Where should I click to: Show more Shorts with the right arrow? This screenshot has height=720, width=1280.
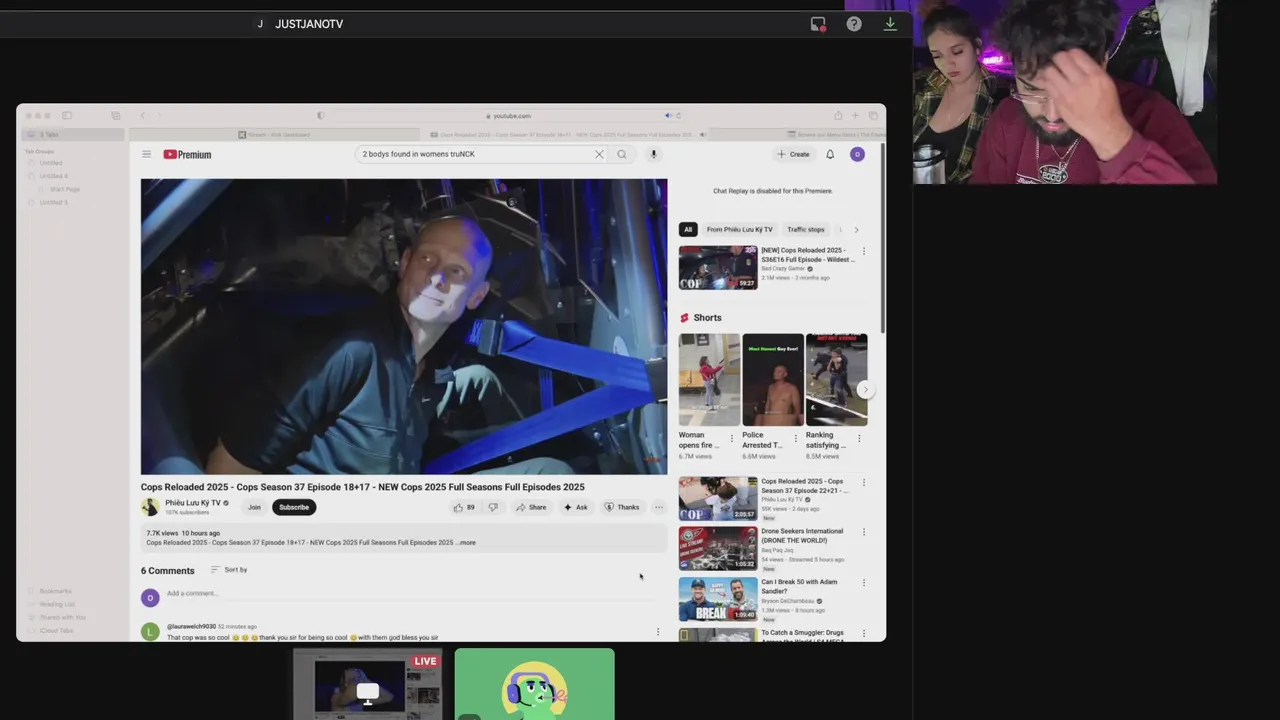pyautogui.click(x=866, y=390)
